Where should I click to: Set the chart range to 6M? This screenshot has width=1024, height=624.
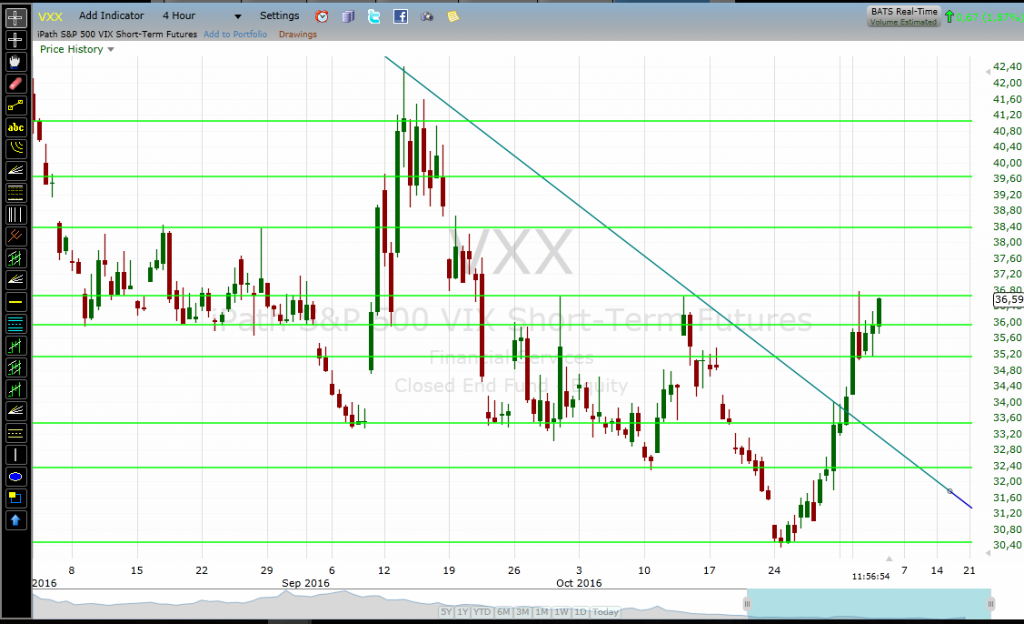(504, 612)
